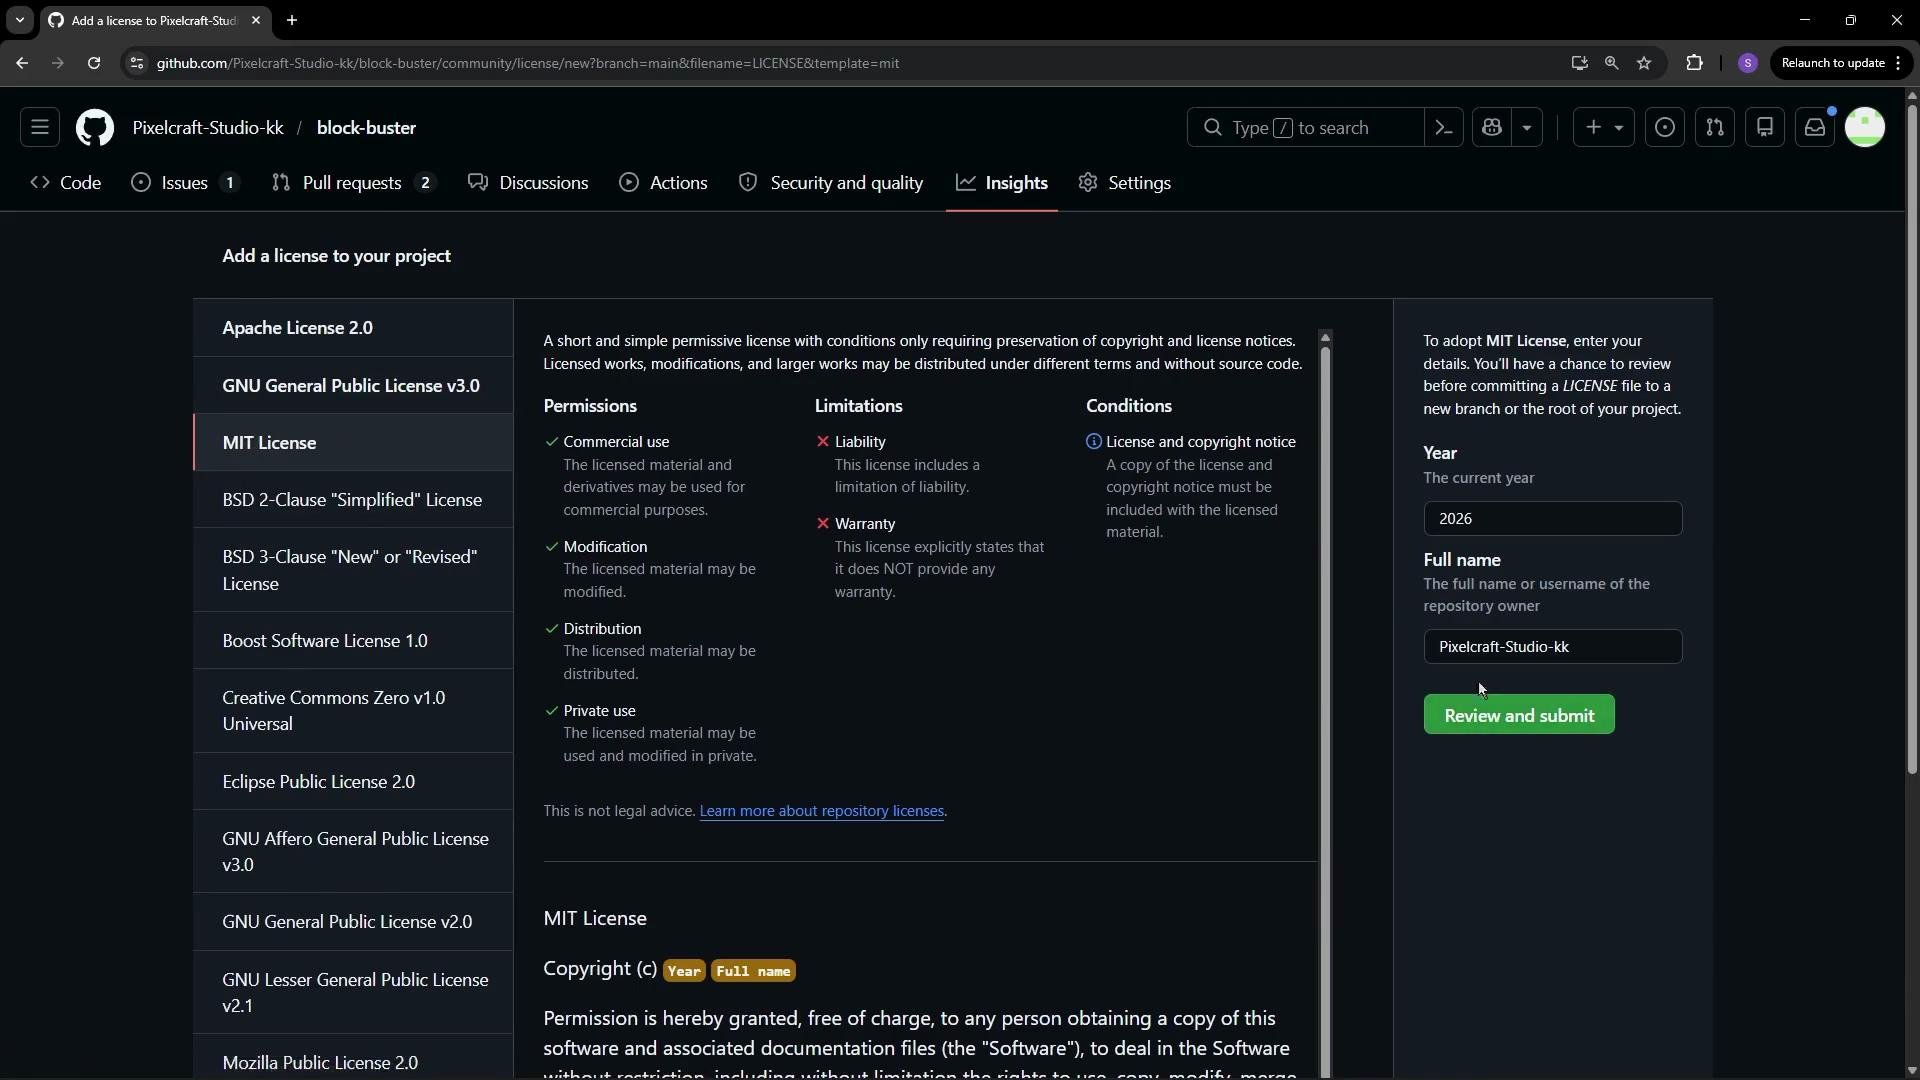Viewport: 1920px width, 1080px height.
Task: Switch to the Code tab
Action: pyautogui.click(x=66, y=183)
